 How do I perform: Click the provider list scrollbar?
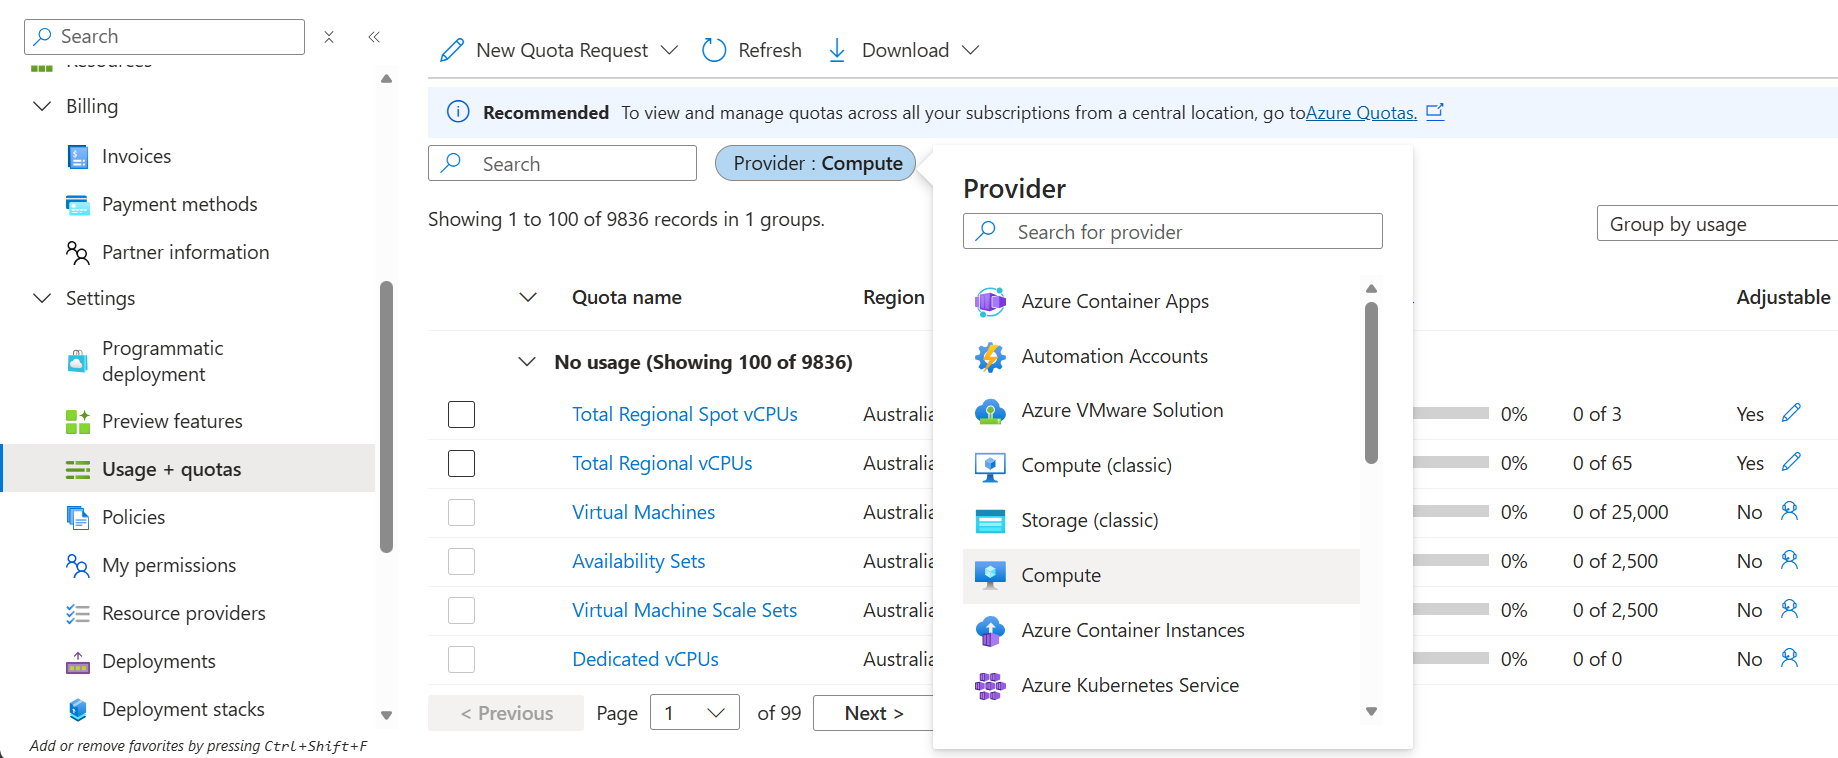[1372, 384]
